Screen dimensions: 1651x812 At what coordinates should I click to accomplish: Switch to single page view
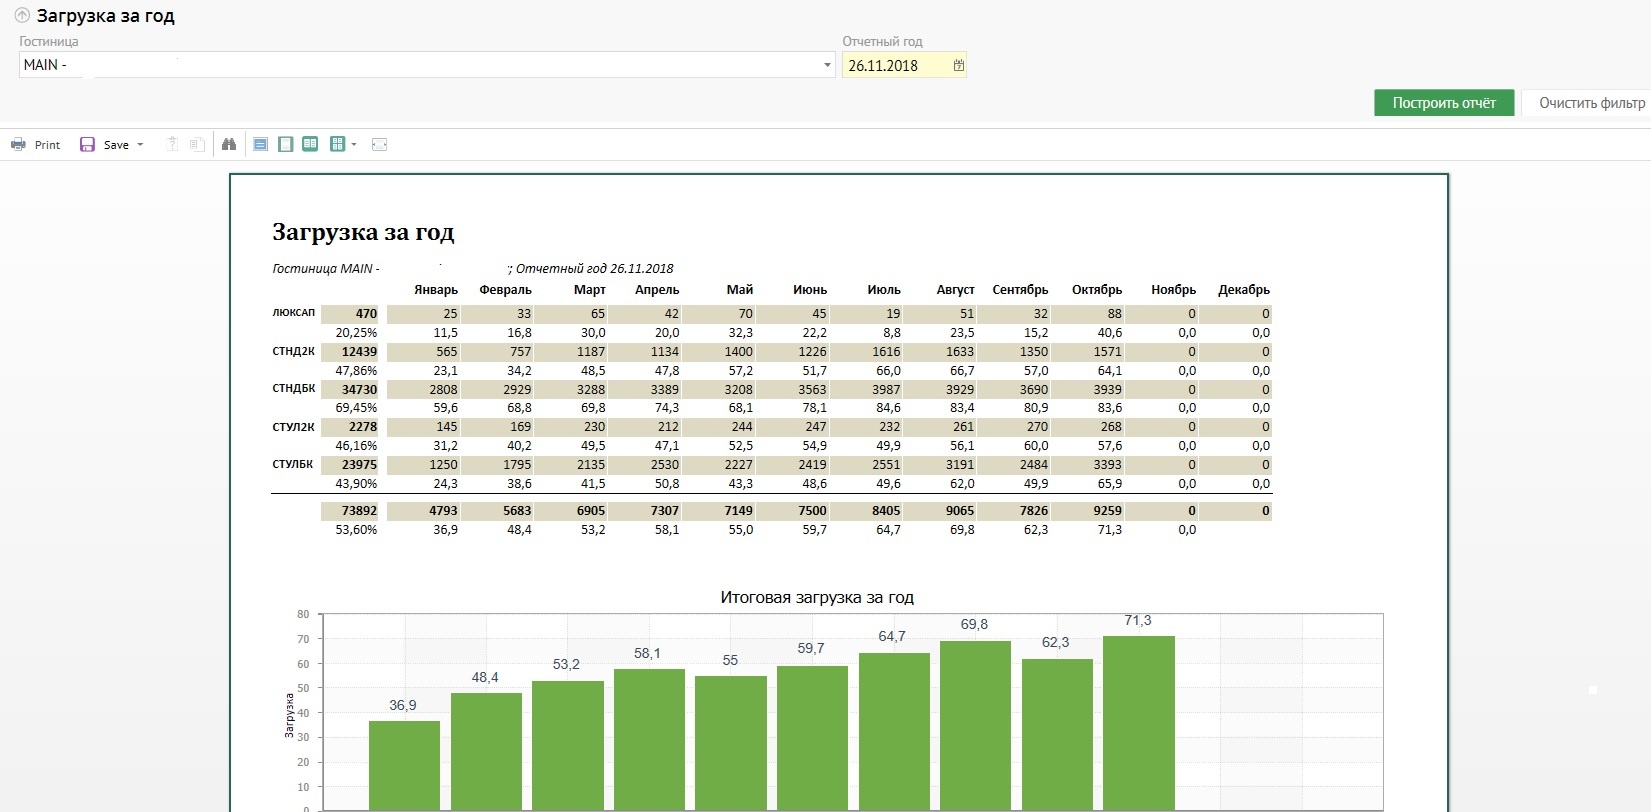click(x=260, y=145)
